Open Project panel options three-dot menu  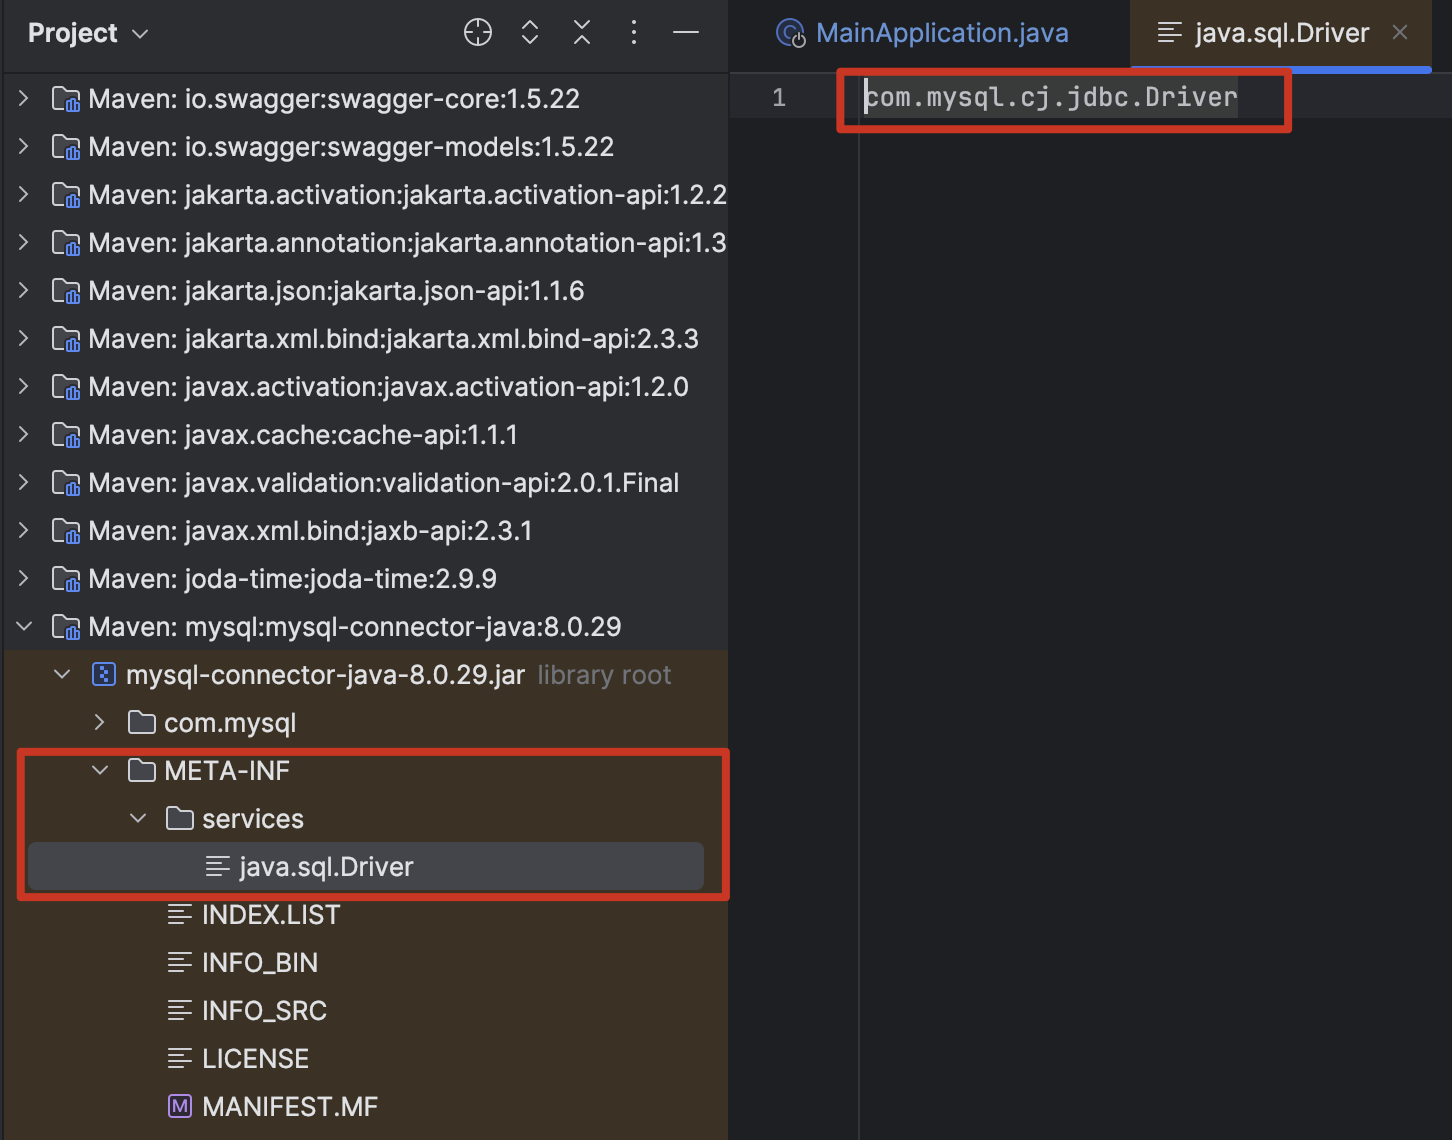click(x=634, y=33)
